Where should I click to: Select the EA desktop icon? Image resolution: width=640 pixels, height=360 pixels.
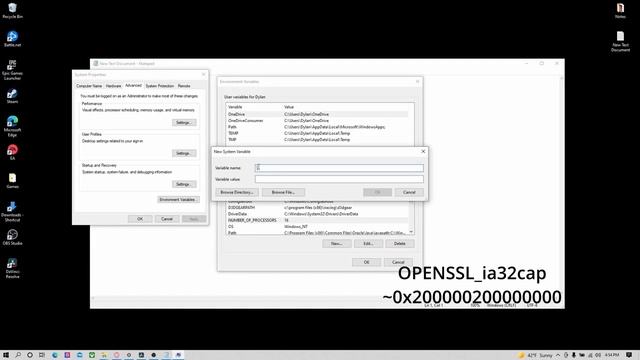(12, 152)
